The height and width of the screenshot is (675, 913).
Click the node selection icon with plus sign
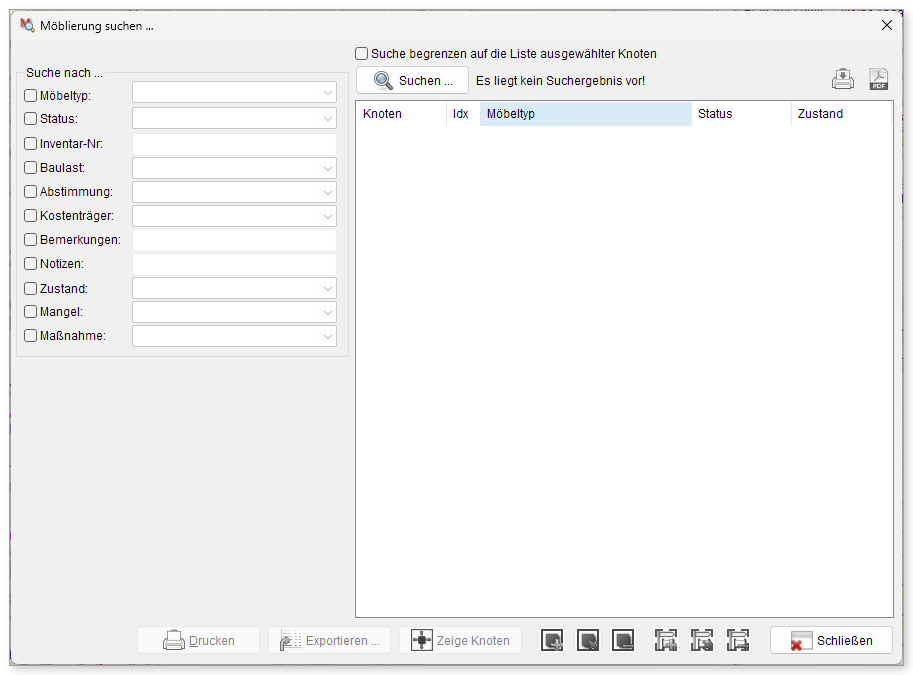[552, 640]
